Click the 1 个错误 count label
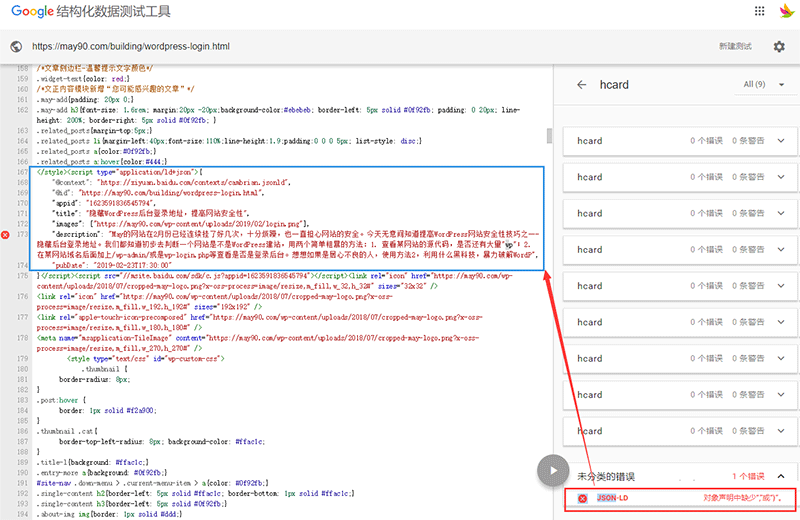This screenshot has width=800, height=520. pos(748,476)
